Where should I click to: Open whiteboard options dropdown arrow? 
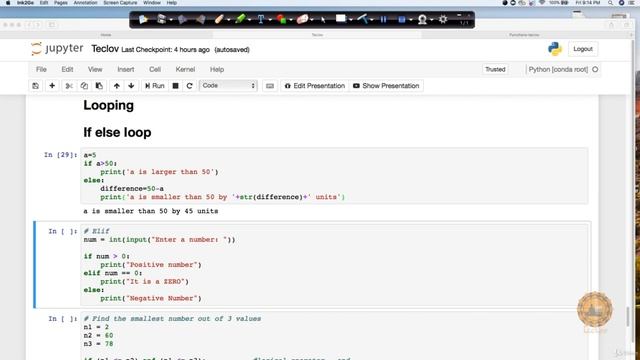(351, 20)
